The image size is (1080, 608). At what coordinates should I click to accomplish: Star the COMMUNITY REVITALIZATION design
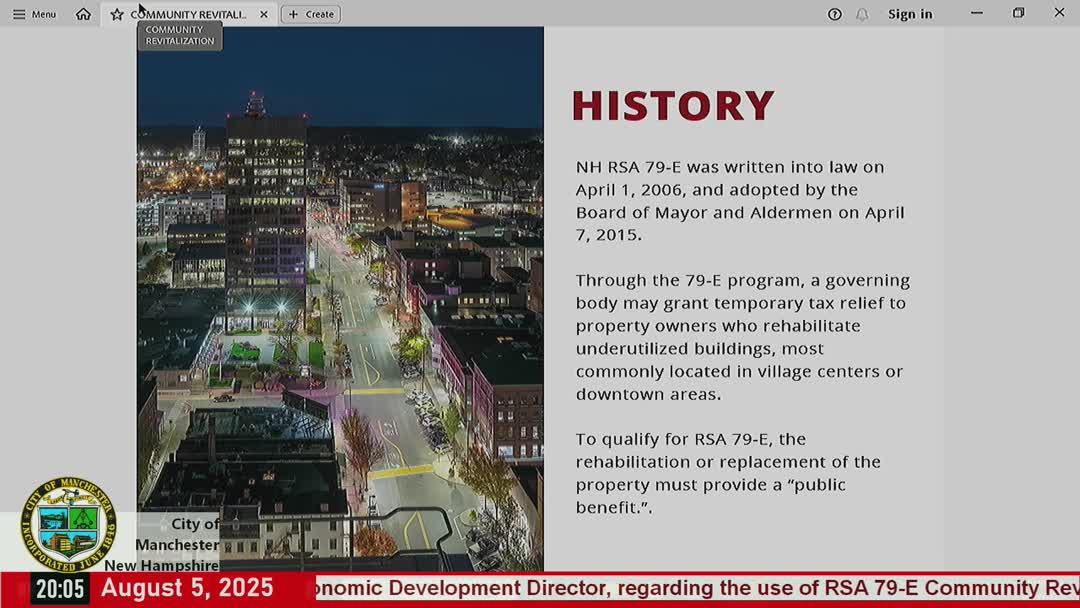point(117,13)
